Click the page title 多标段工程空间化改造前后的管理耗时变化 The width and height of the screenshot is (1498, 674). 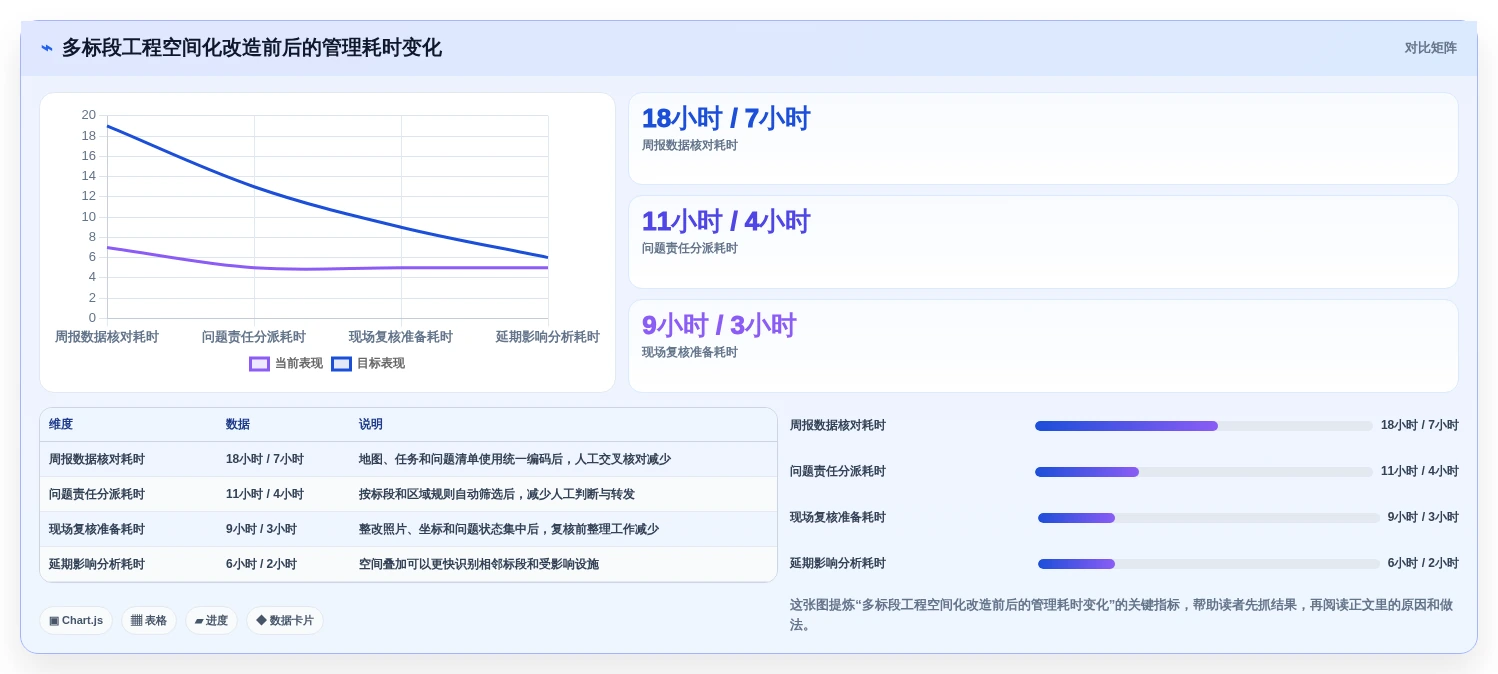pos(252,48)
